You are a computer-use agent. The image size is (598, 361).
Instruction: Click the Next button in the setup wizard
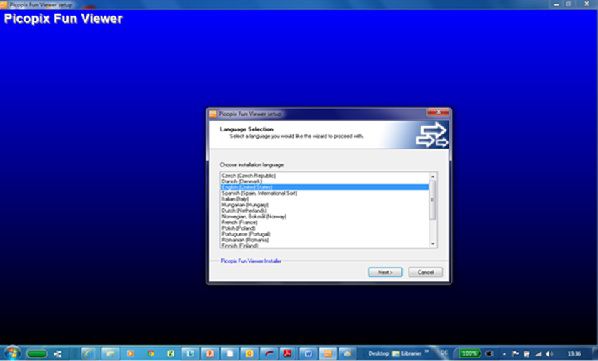tap(385, 272)
